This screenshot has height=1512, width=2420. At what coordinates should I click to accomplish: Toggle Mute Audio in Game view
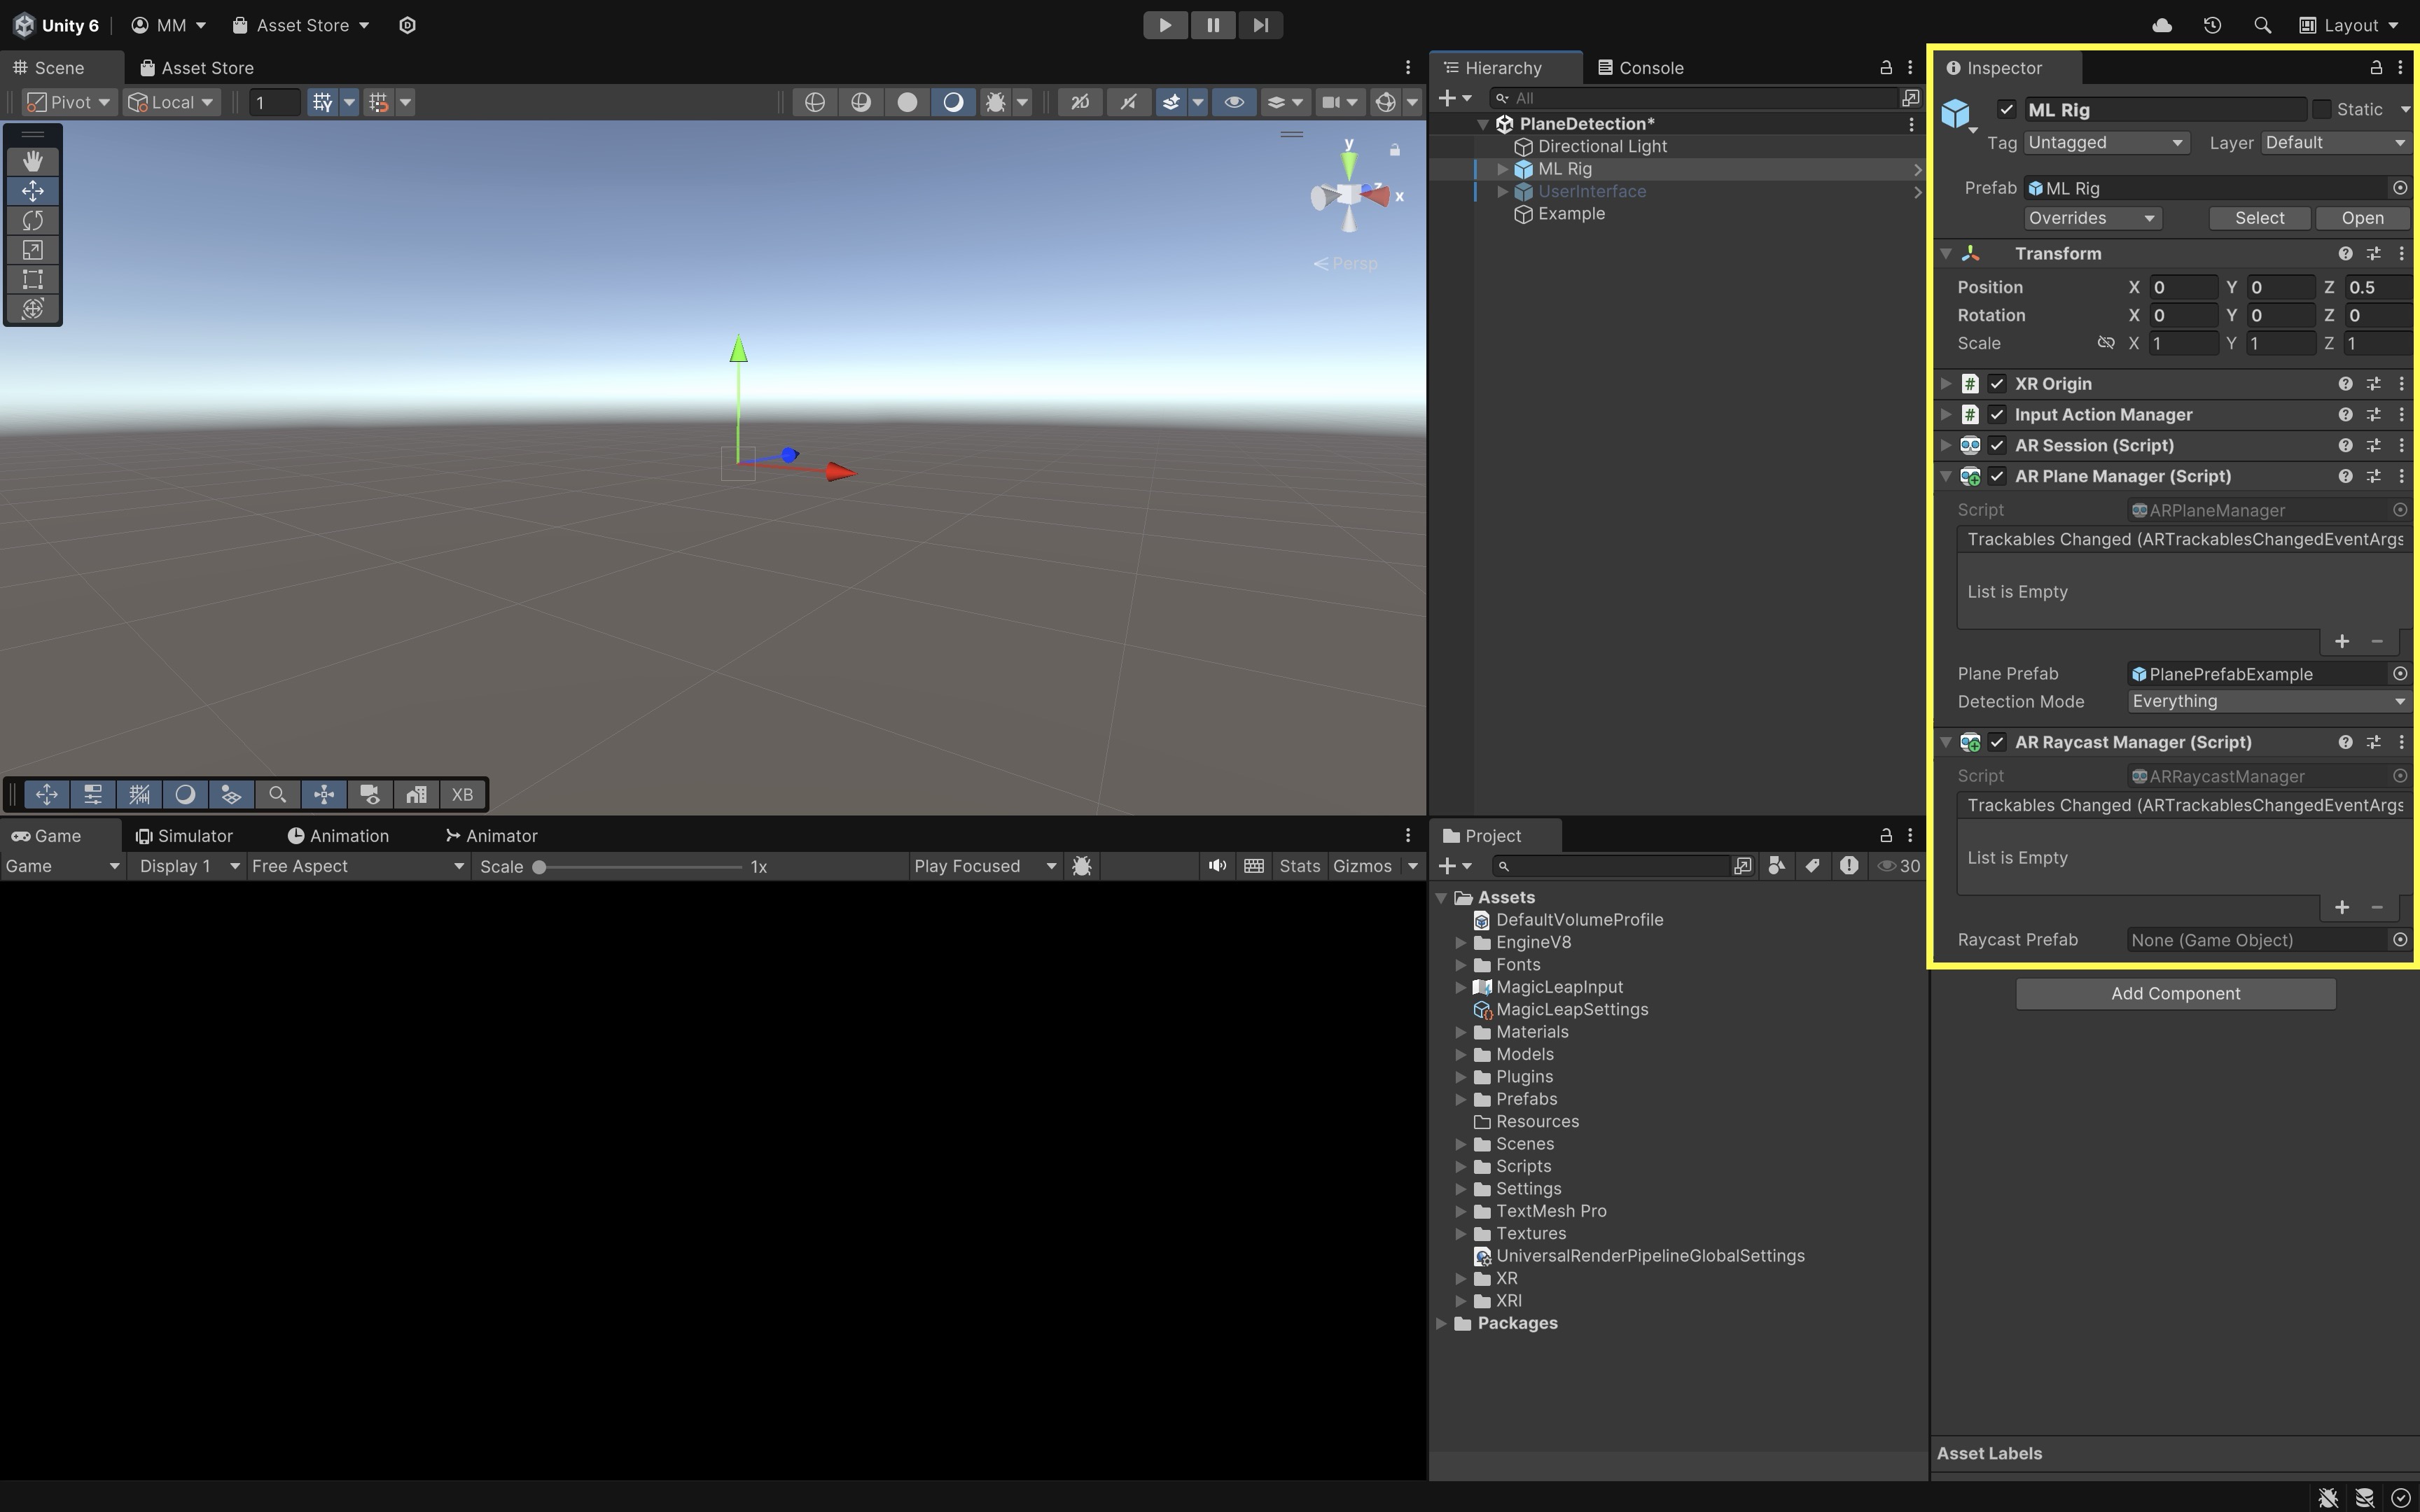1216,866
